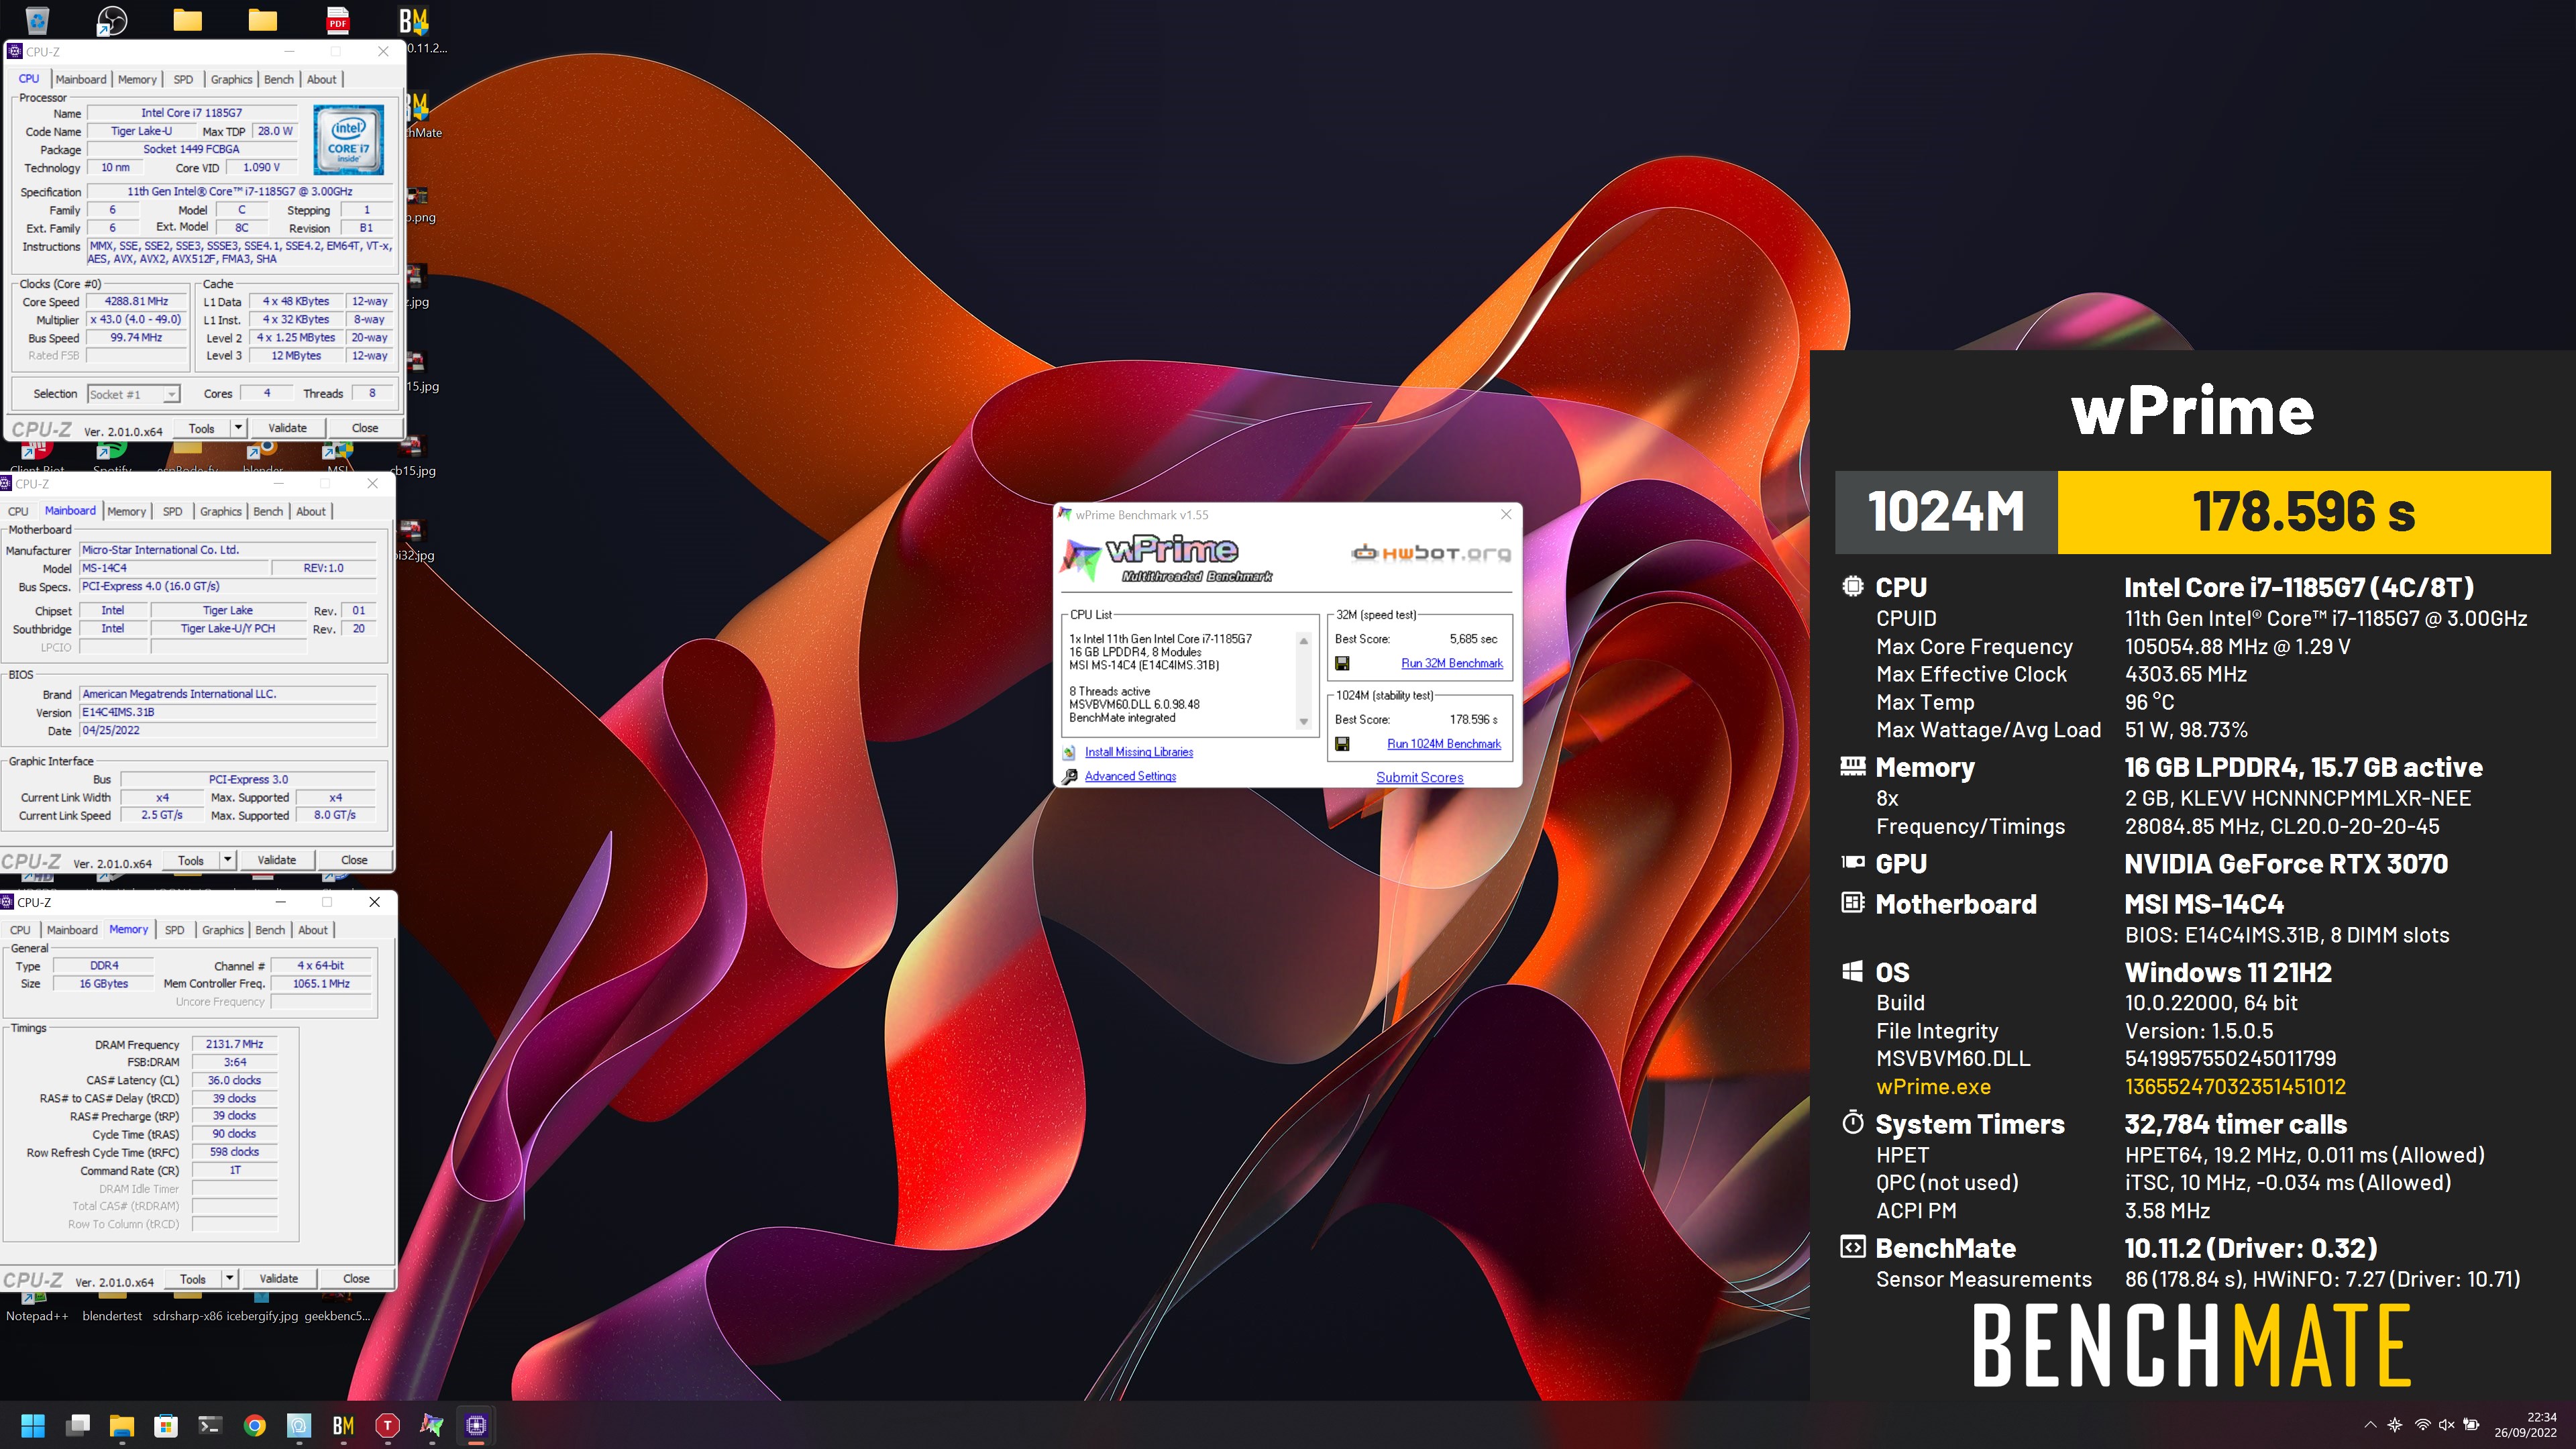Click the muted volume tray icon
Viewport: 2576px width, 1449px height.
(2447, 1425)
